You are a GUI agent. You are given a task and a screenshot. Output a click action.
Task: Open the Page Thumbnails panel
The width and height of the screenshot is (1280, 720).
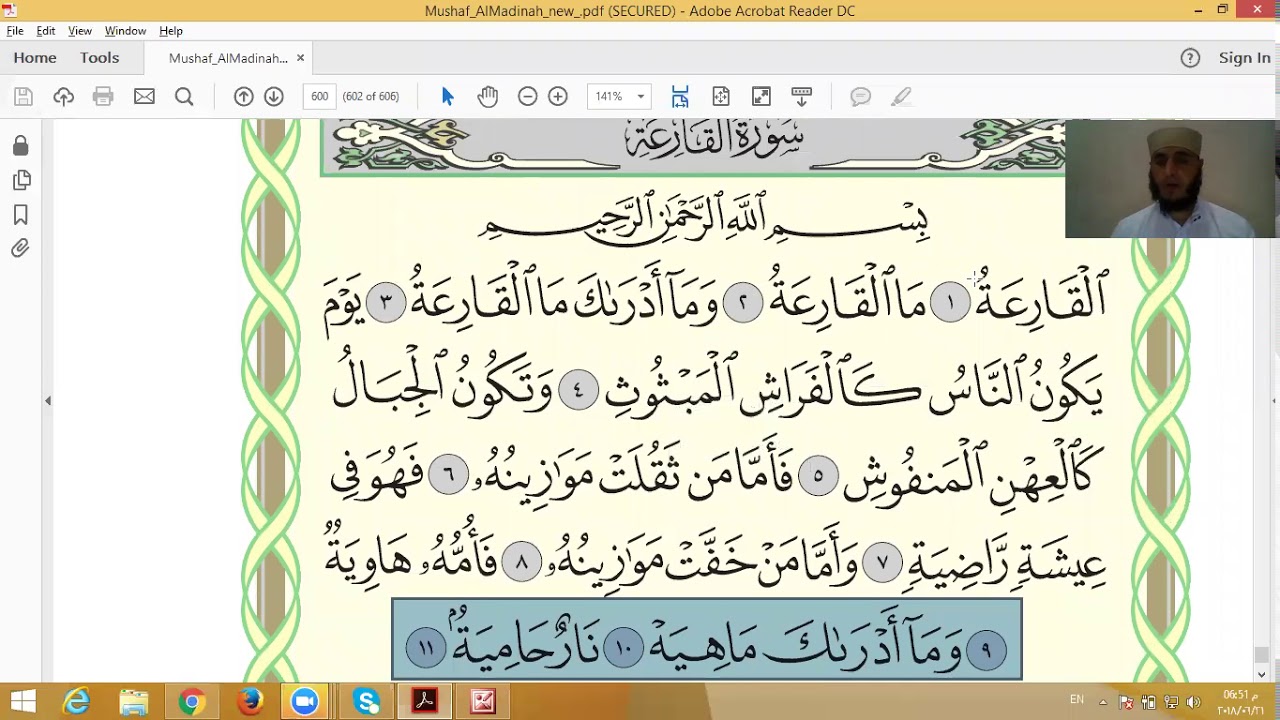click(20, 180)
